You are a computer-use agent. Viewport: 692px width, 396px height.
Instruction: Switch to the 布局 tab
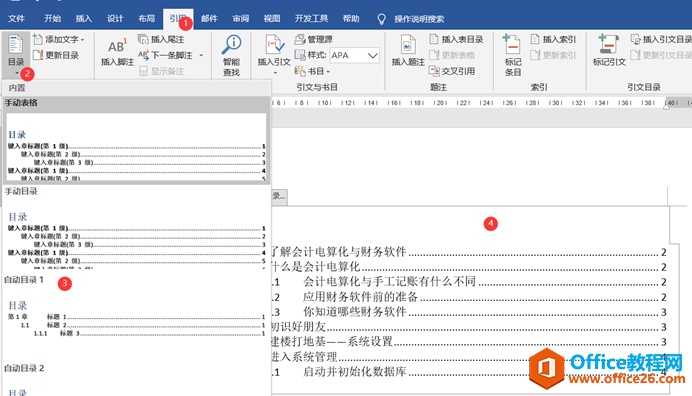[x=146, y=19]
